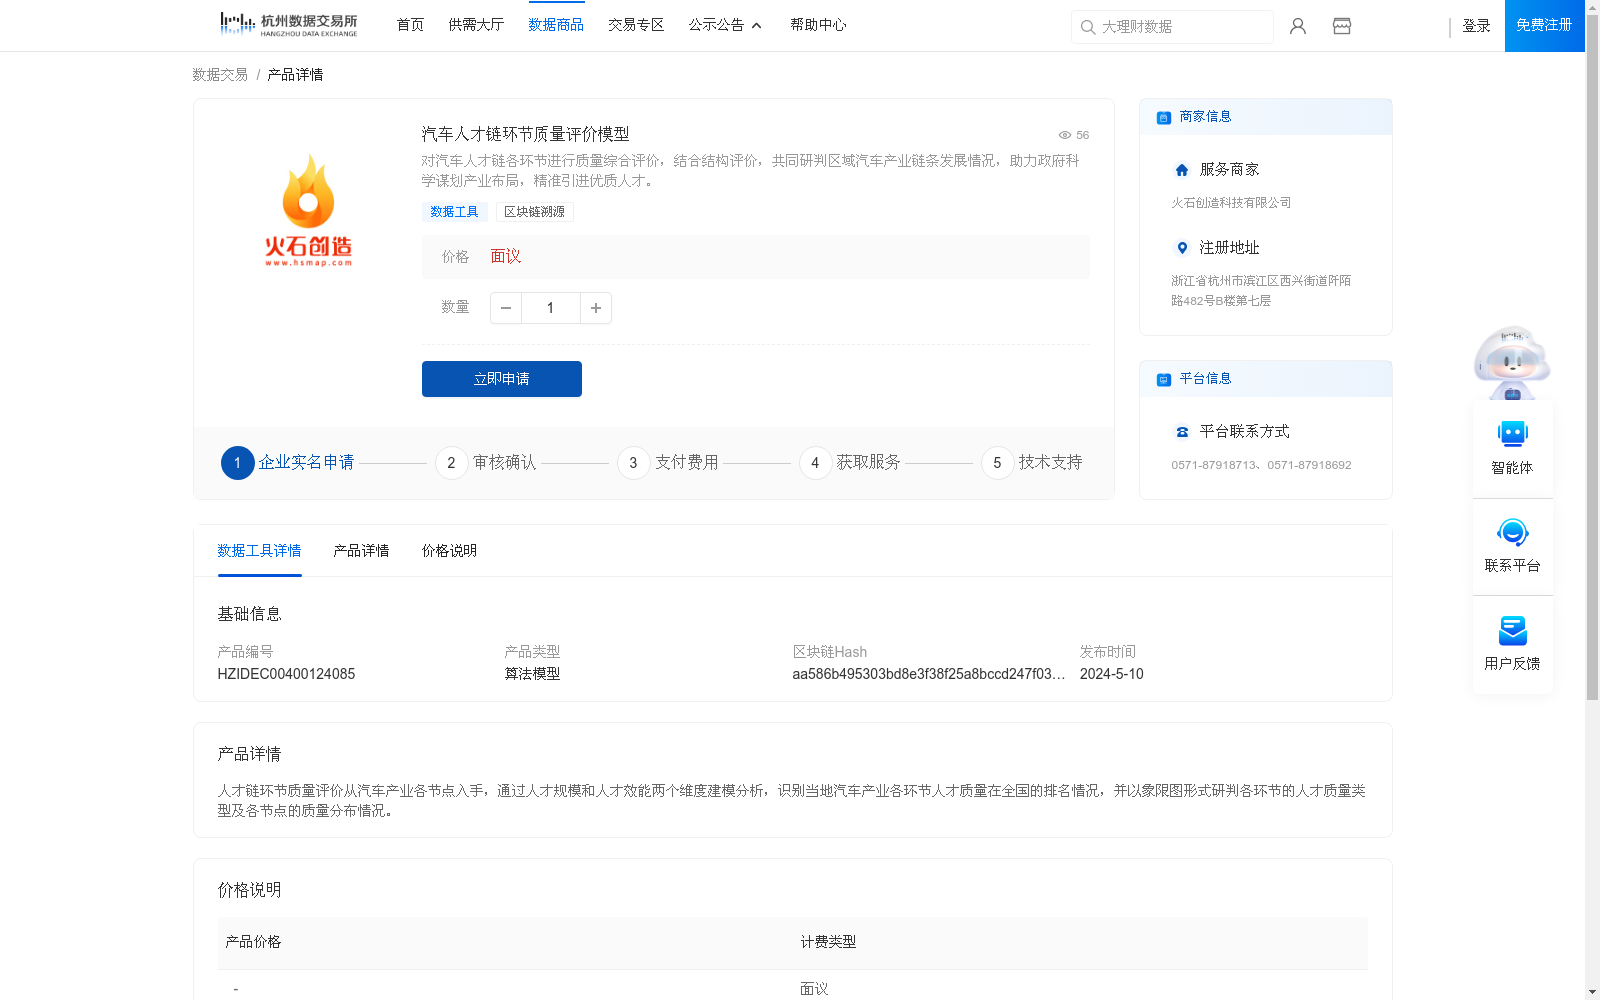This screenshot has width=1600, height=1000.
Task: Click step 5 技术支持
Action: click(x=1032, y=463)
